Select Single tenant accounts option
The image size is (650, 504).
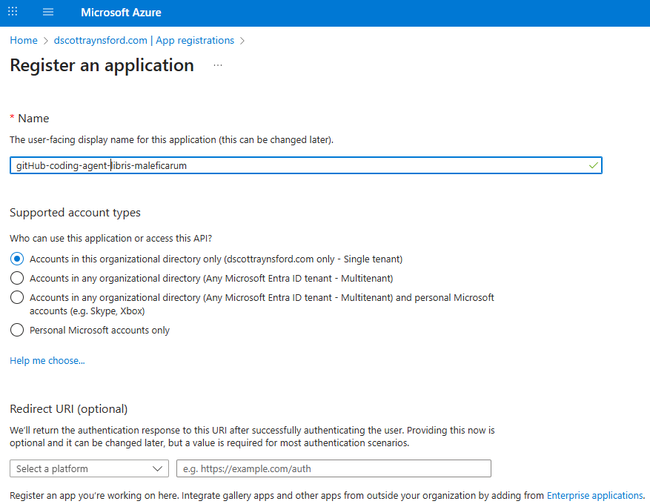(17, 259)
